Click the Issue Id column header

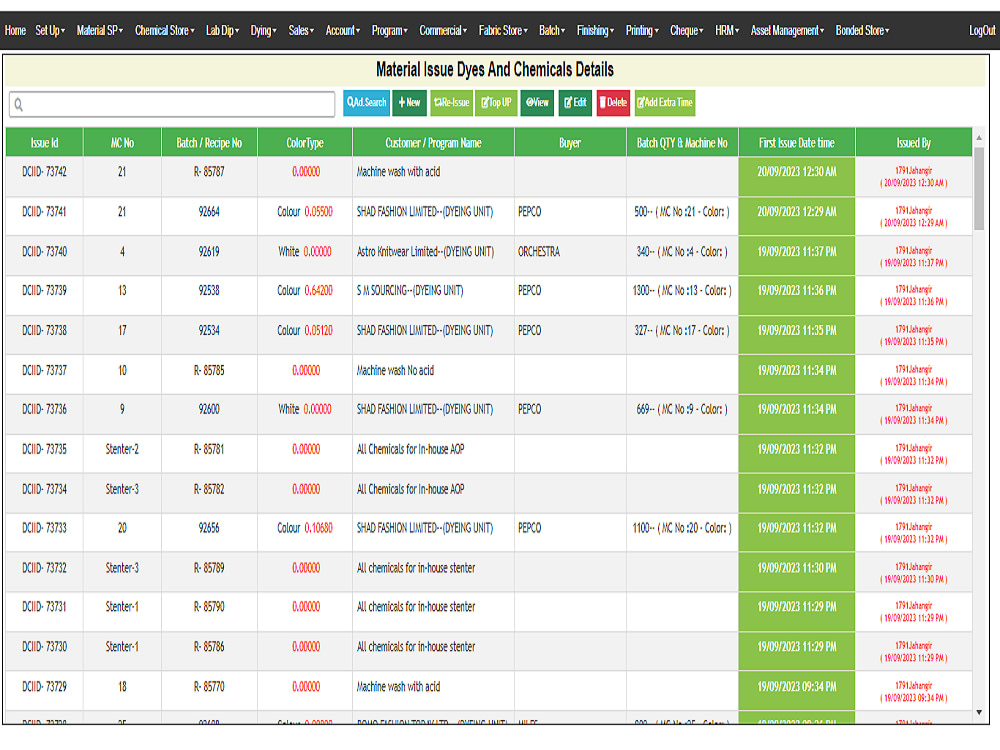[45, 142]
